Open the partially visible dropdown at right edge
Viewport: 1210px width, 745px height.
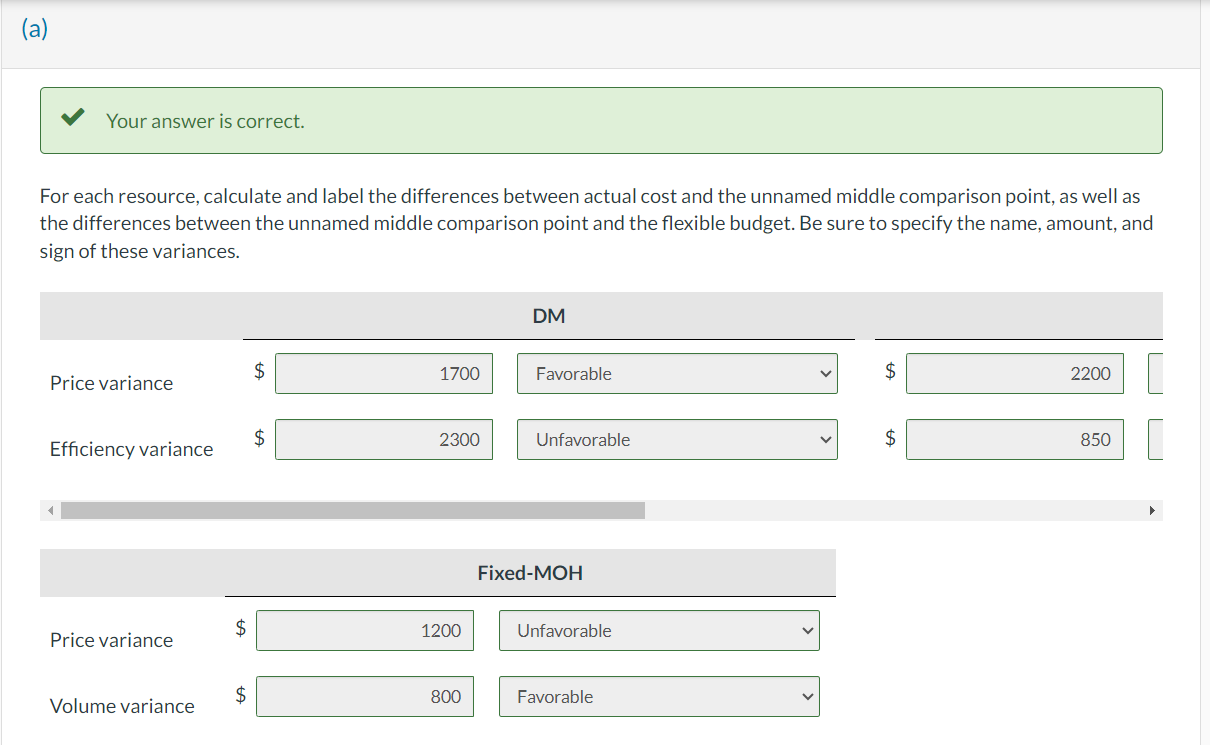[1157, 373]
